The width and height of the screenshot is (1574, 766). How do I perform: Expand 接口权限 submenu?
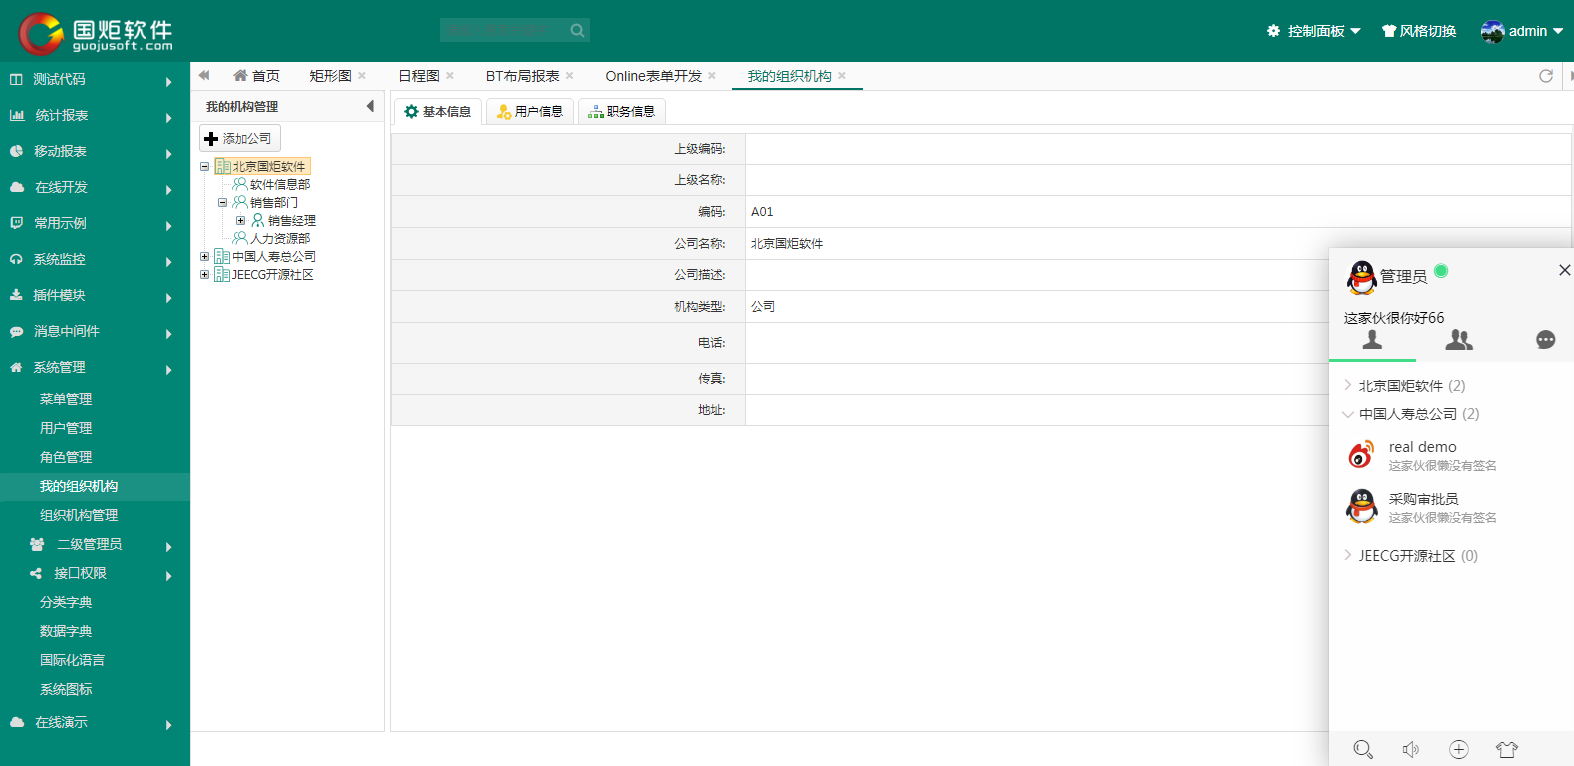(95, 574)
